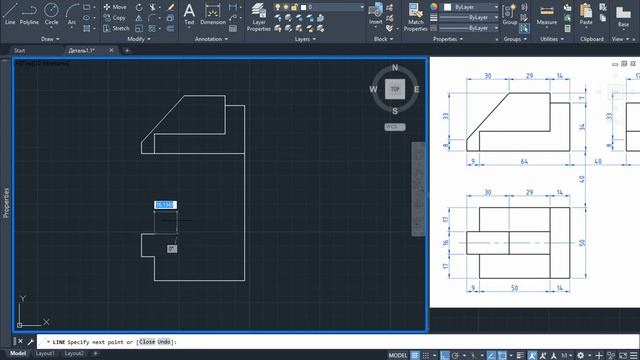Click the Insert block tool

tap(376, 14)
